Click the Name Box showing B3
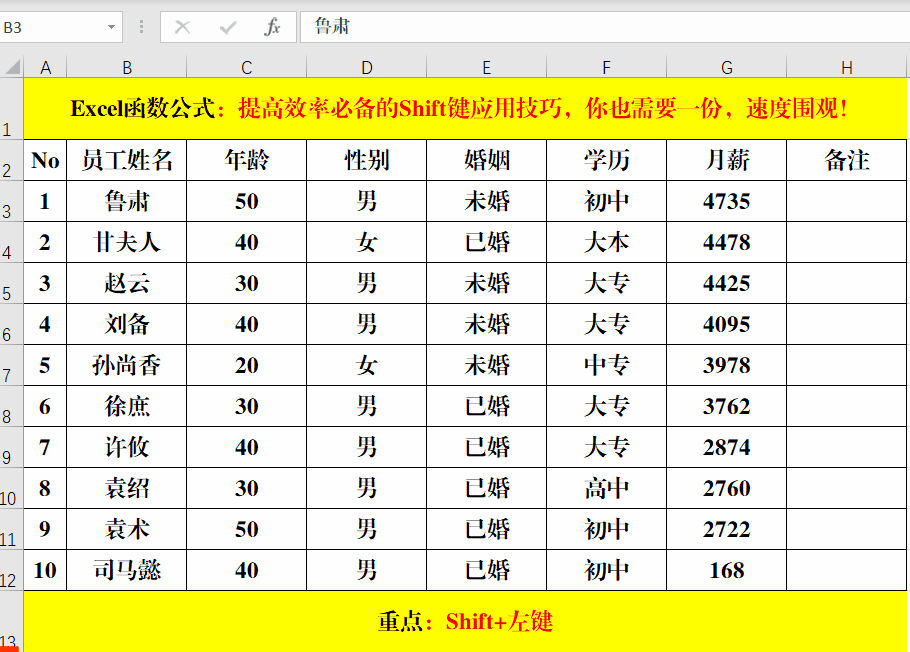This screenshot has width=910, height=652. coord(52,27)
